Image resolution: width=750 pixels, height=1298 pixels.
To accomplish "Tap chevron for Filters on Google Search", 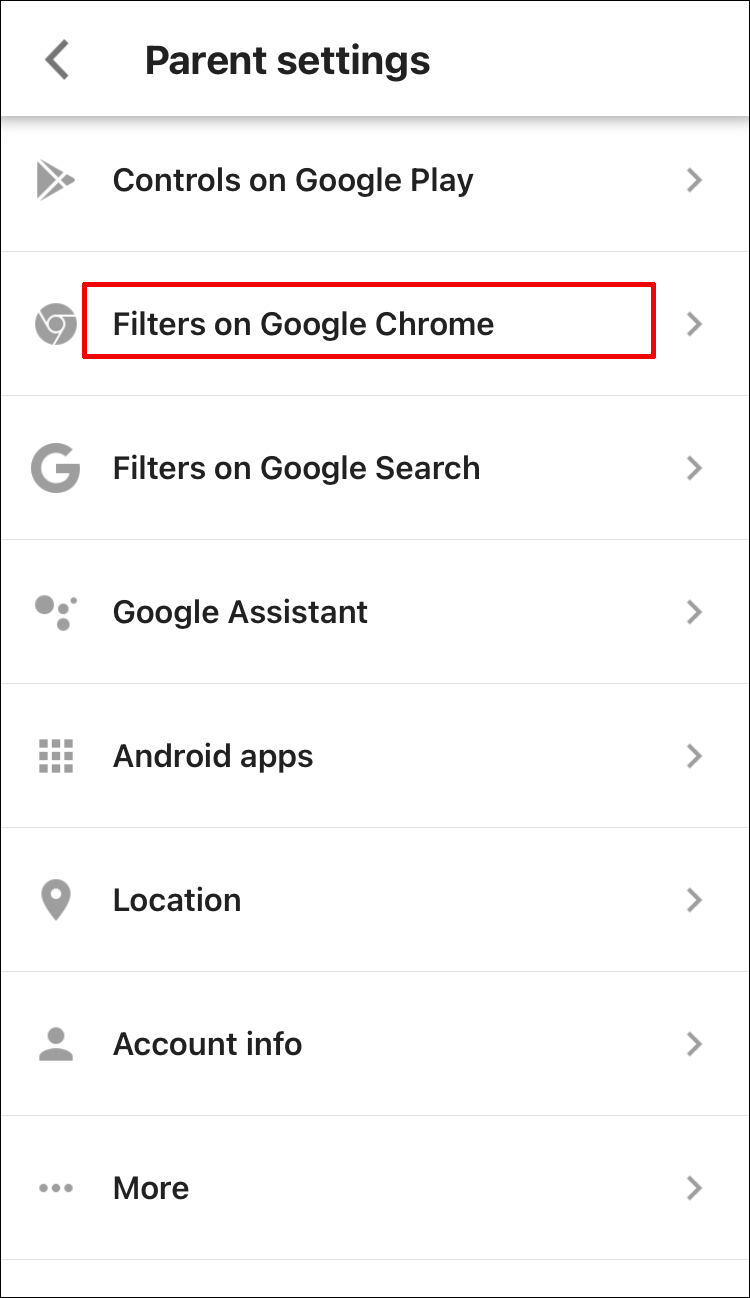I will (x=694, y=468).
